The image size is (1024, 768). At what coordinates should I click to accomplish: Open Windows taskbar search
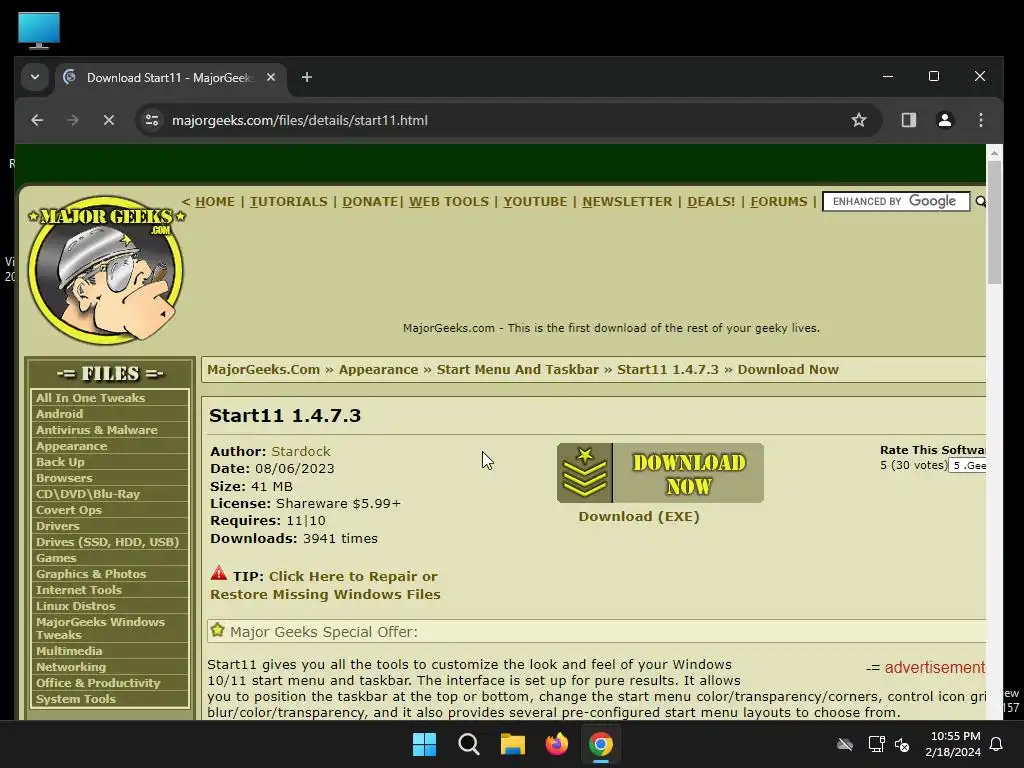click(469, 744)
